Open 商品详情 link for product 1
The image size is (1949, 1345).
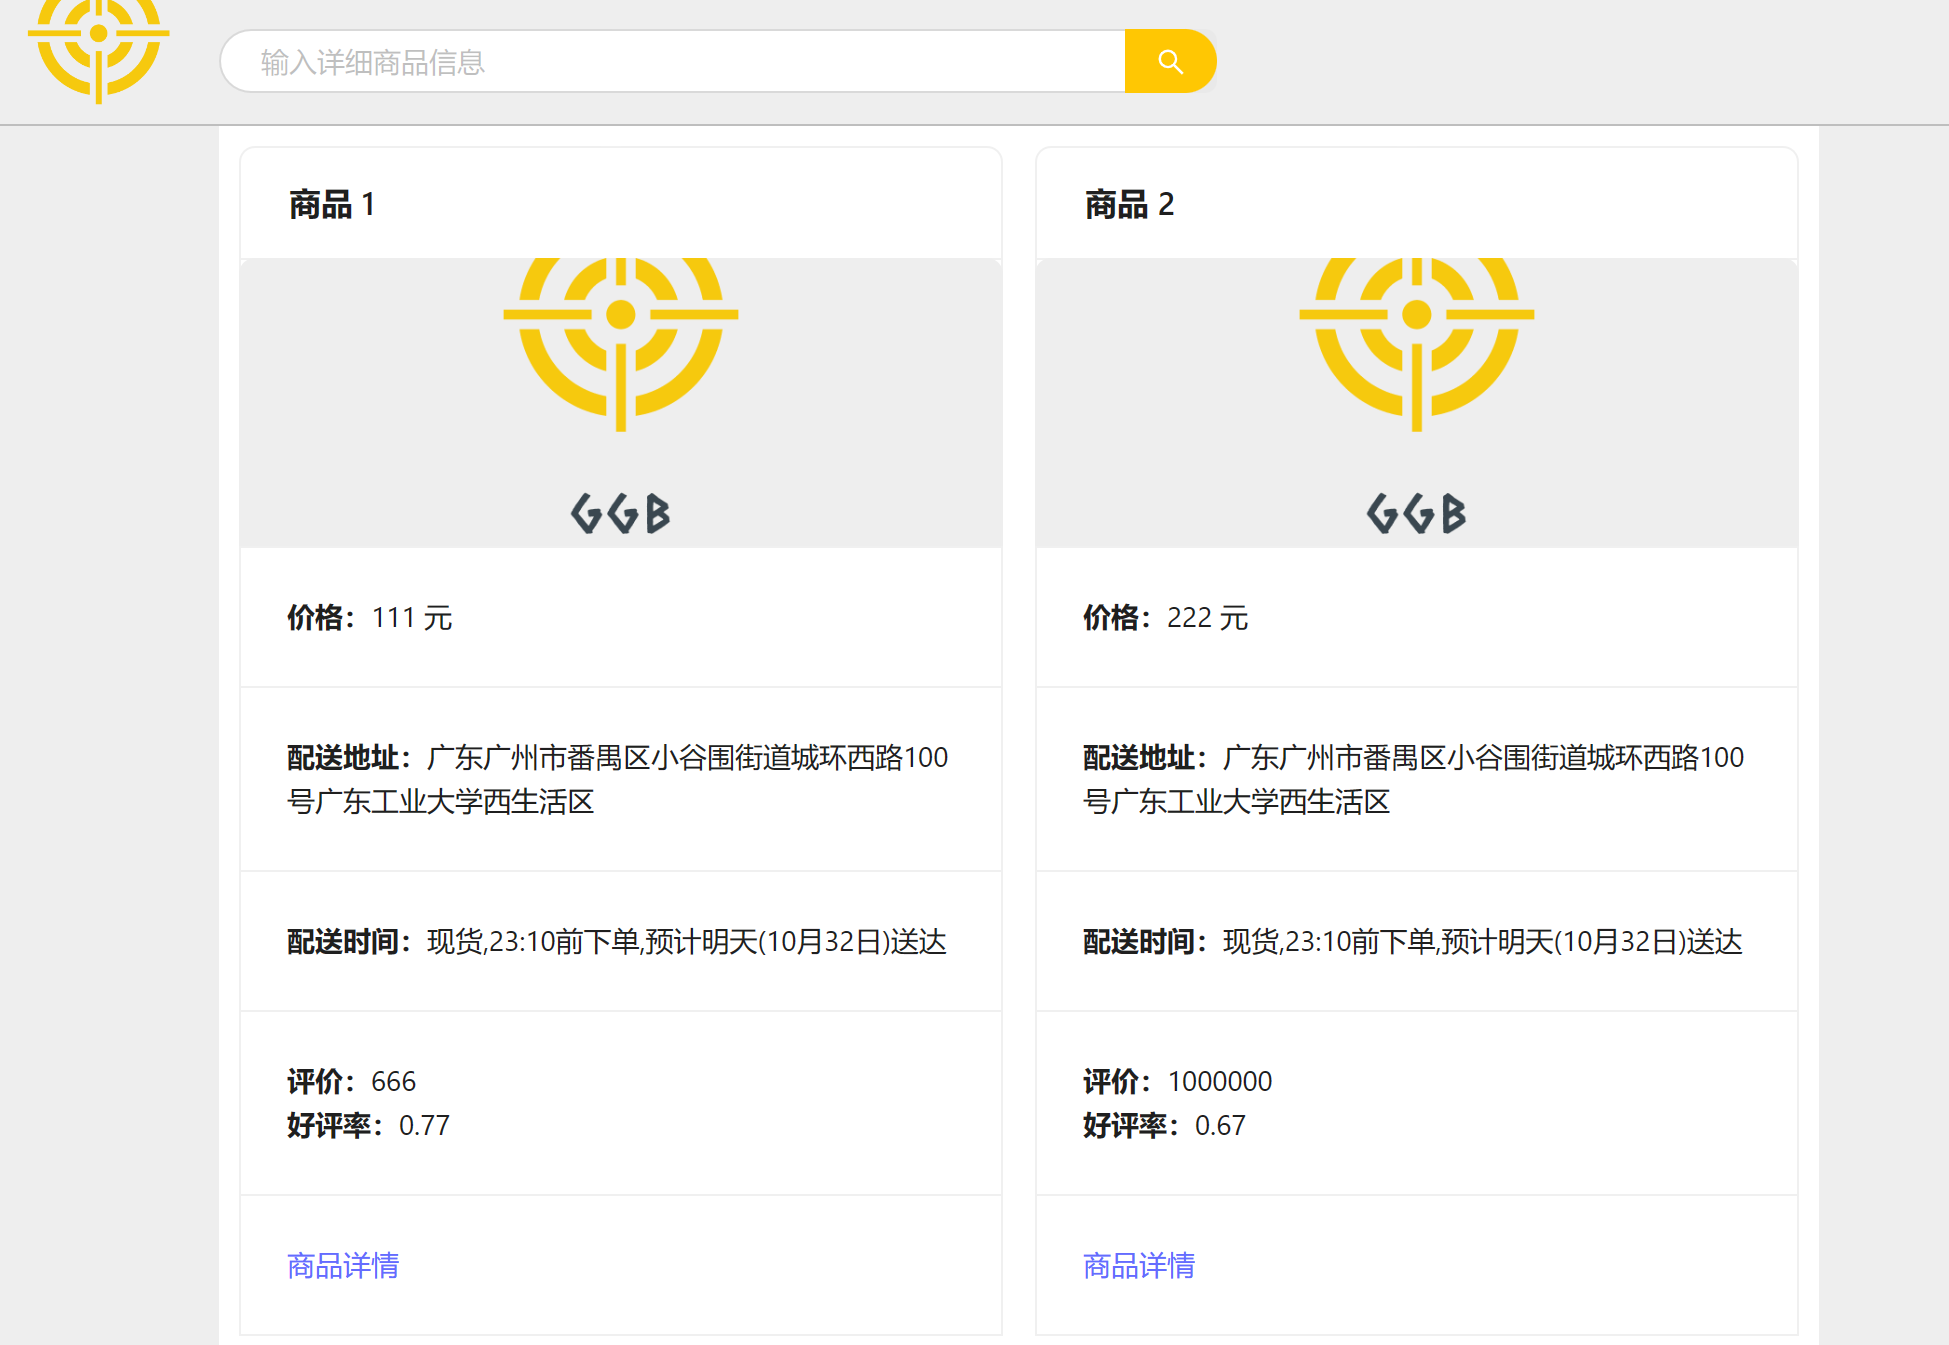tap(343, 1265)
